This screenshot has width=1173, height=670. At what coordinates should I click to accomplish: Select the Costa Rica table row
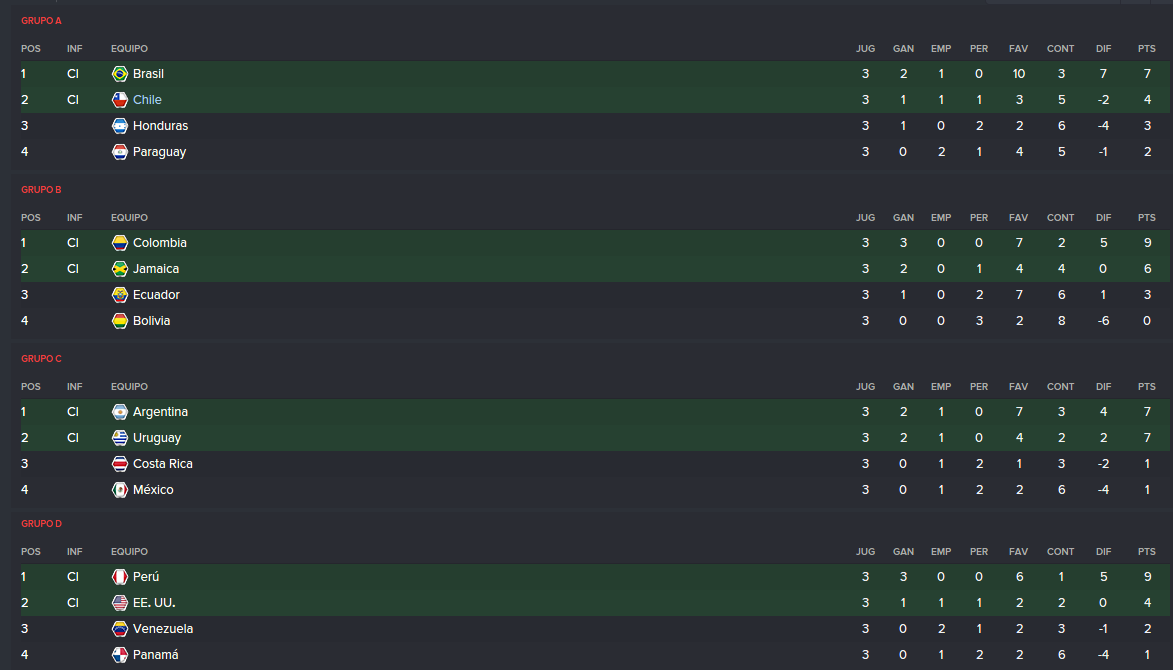(595, 464)
